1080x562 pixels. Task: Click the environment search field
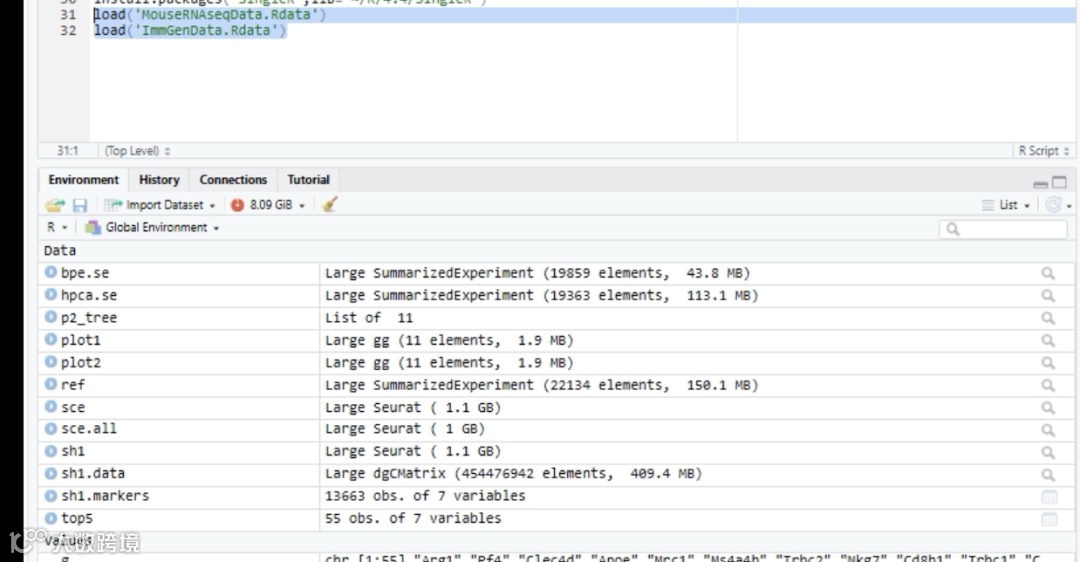click(1003, 229)
